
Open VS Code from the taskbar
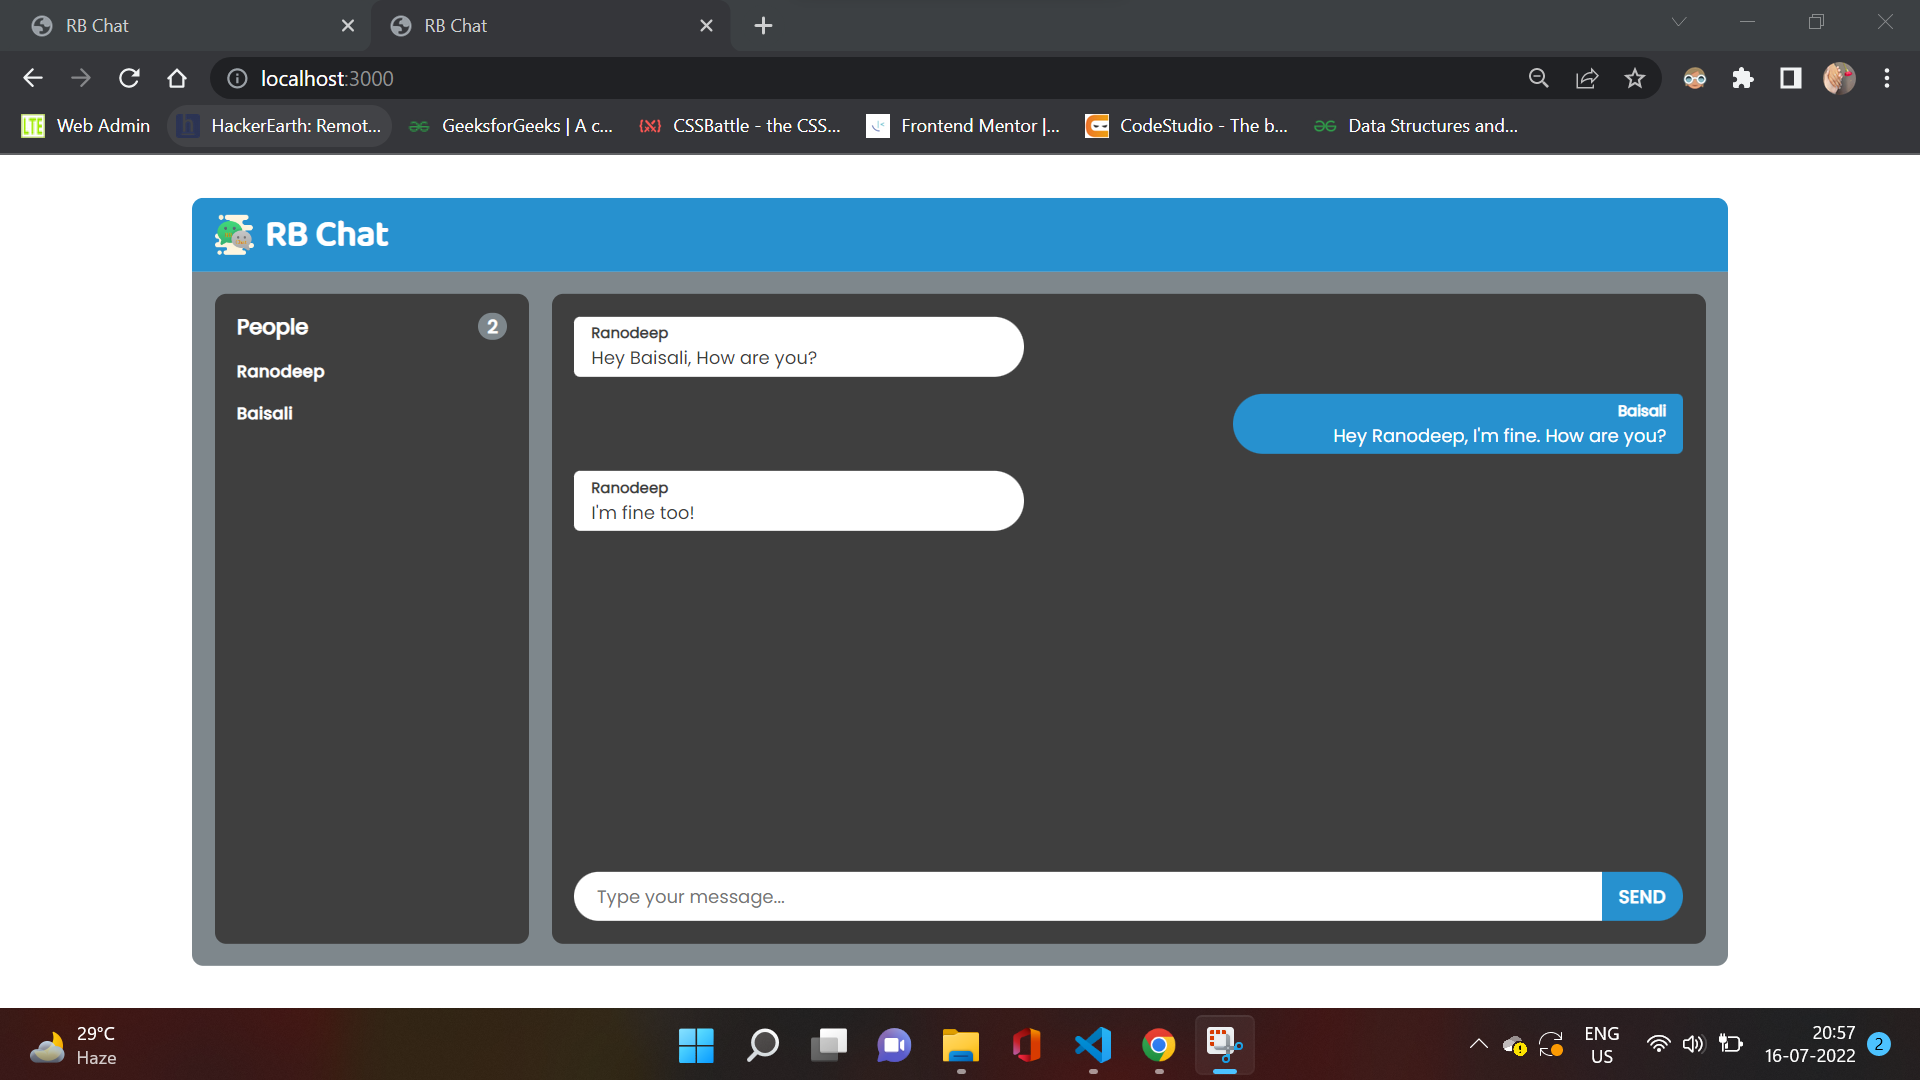point(1093,1045)
